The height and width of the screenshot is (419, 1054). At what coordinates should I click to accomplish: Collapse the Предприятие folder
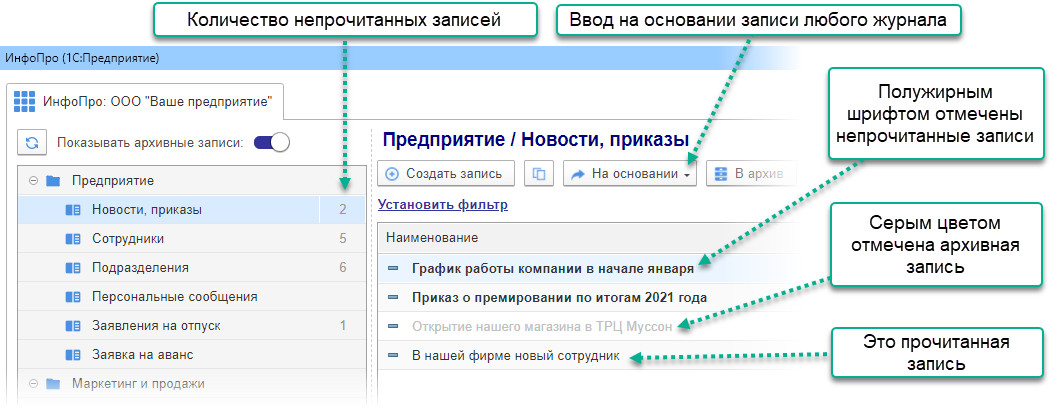(32, 181)
